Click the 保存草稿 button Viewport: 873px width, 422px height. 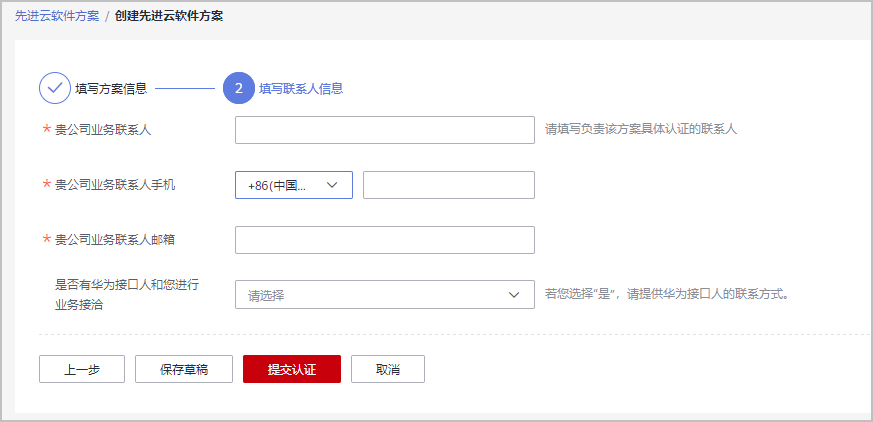(x=184, y=369)
